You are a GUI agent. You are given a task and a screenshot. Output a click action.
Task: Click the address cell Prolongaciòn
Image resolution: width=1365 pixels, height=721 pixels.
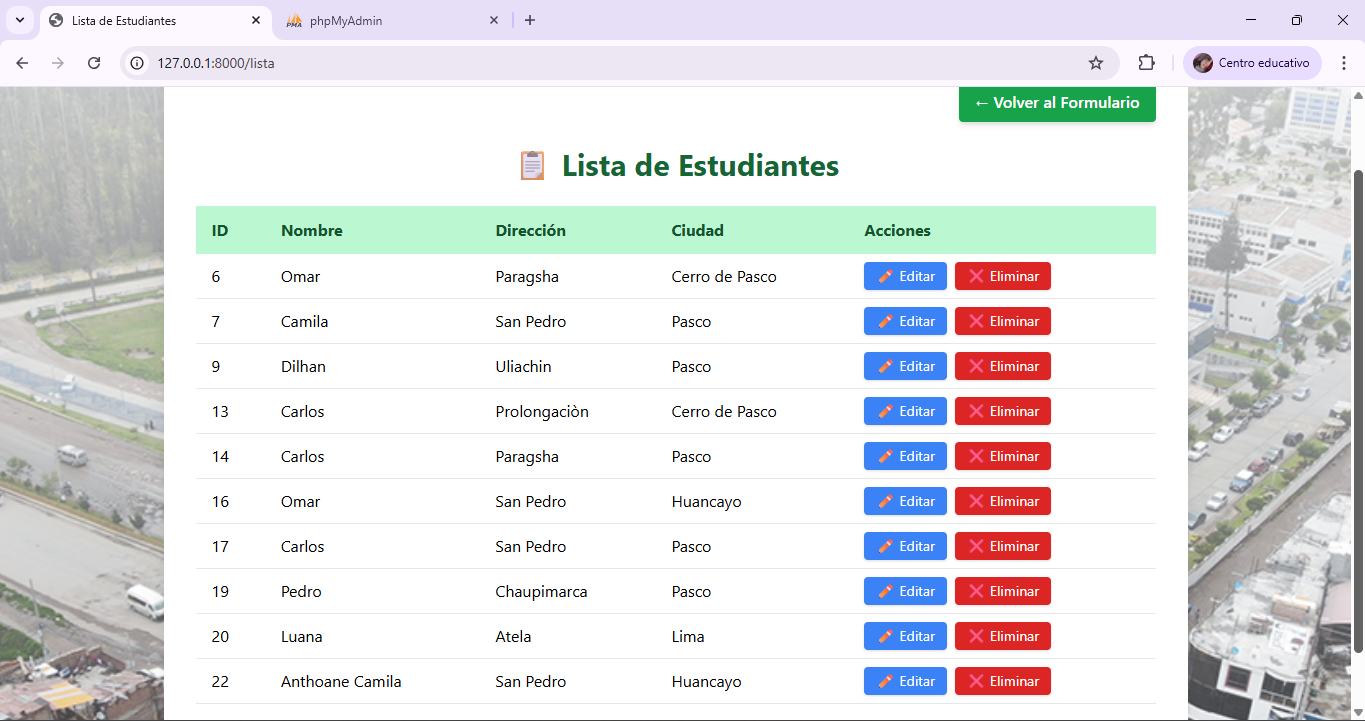542,412
